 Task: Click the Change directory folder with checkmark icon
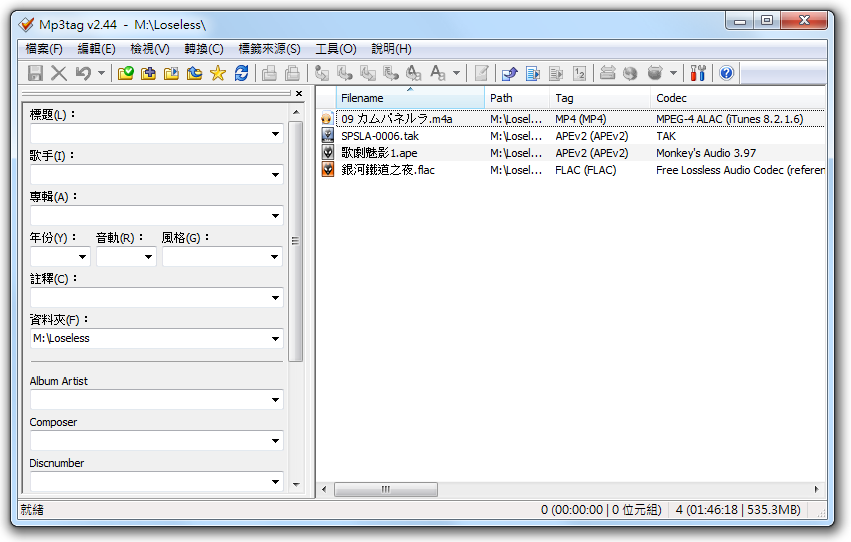click(x=126, y=73)
